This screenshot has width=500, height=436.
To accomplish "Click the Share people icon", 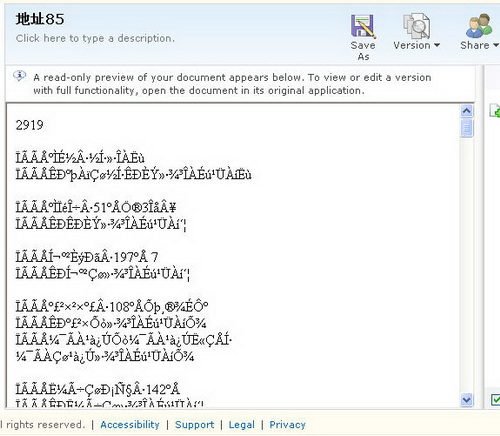I will coord(479,26).
